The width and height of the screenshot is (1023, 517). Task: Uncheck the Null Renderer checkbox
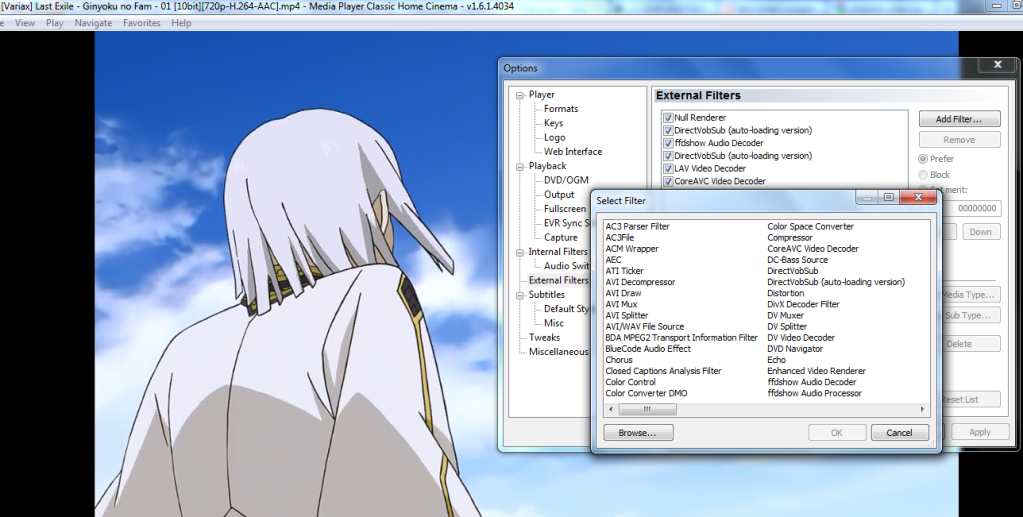pos(668,118)
